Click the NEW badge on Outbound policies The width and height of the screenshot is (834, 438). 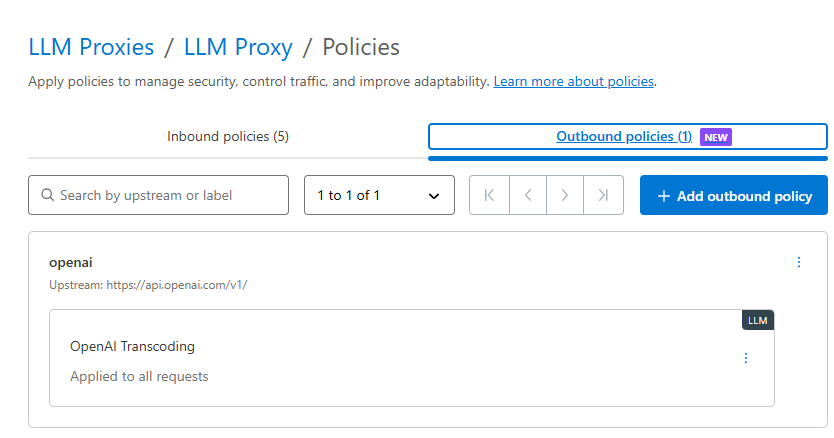[715, 137]
